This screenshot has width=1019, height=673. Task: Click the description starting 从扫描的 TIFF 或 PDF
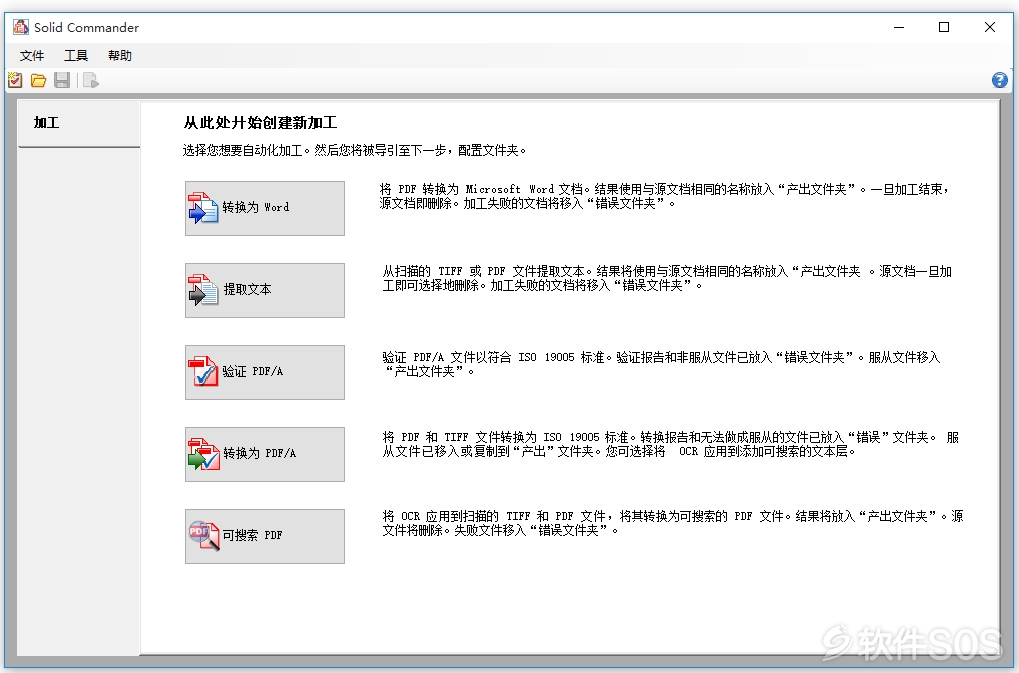click(667, 278)
